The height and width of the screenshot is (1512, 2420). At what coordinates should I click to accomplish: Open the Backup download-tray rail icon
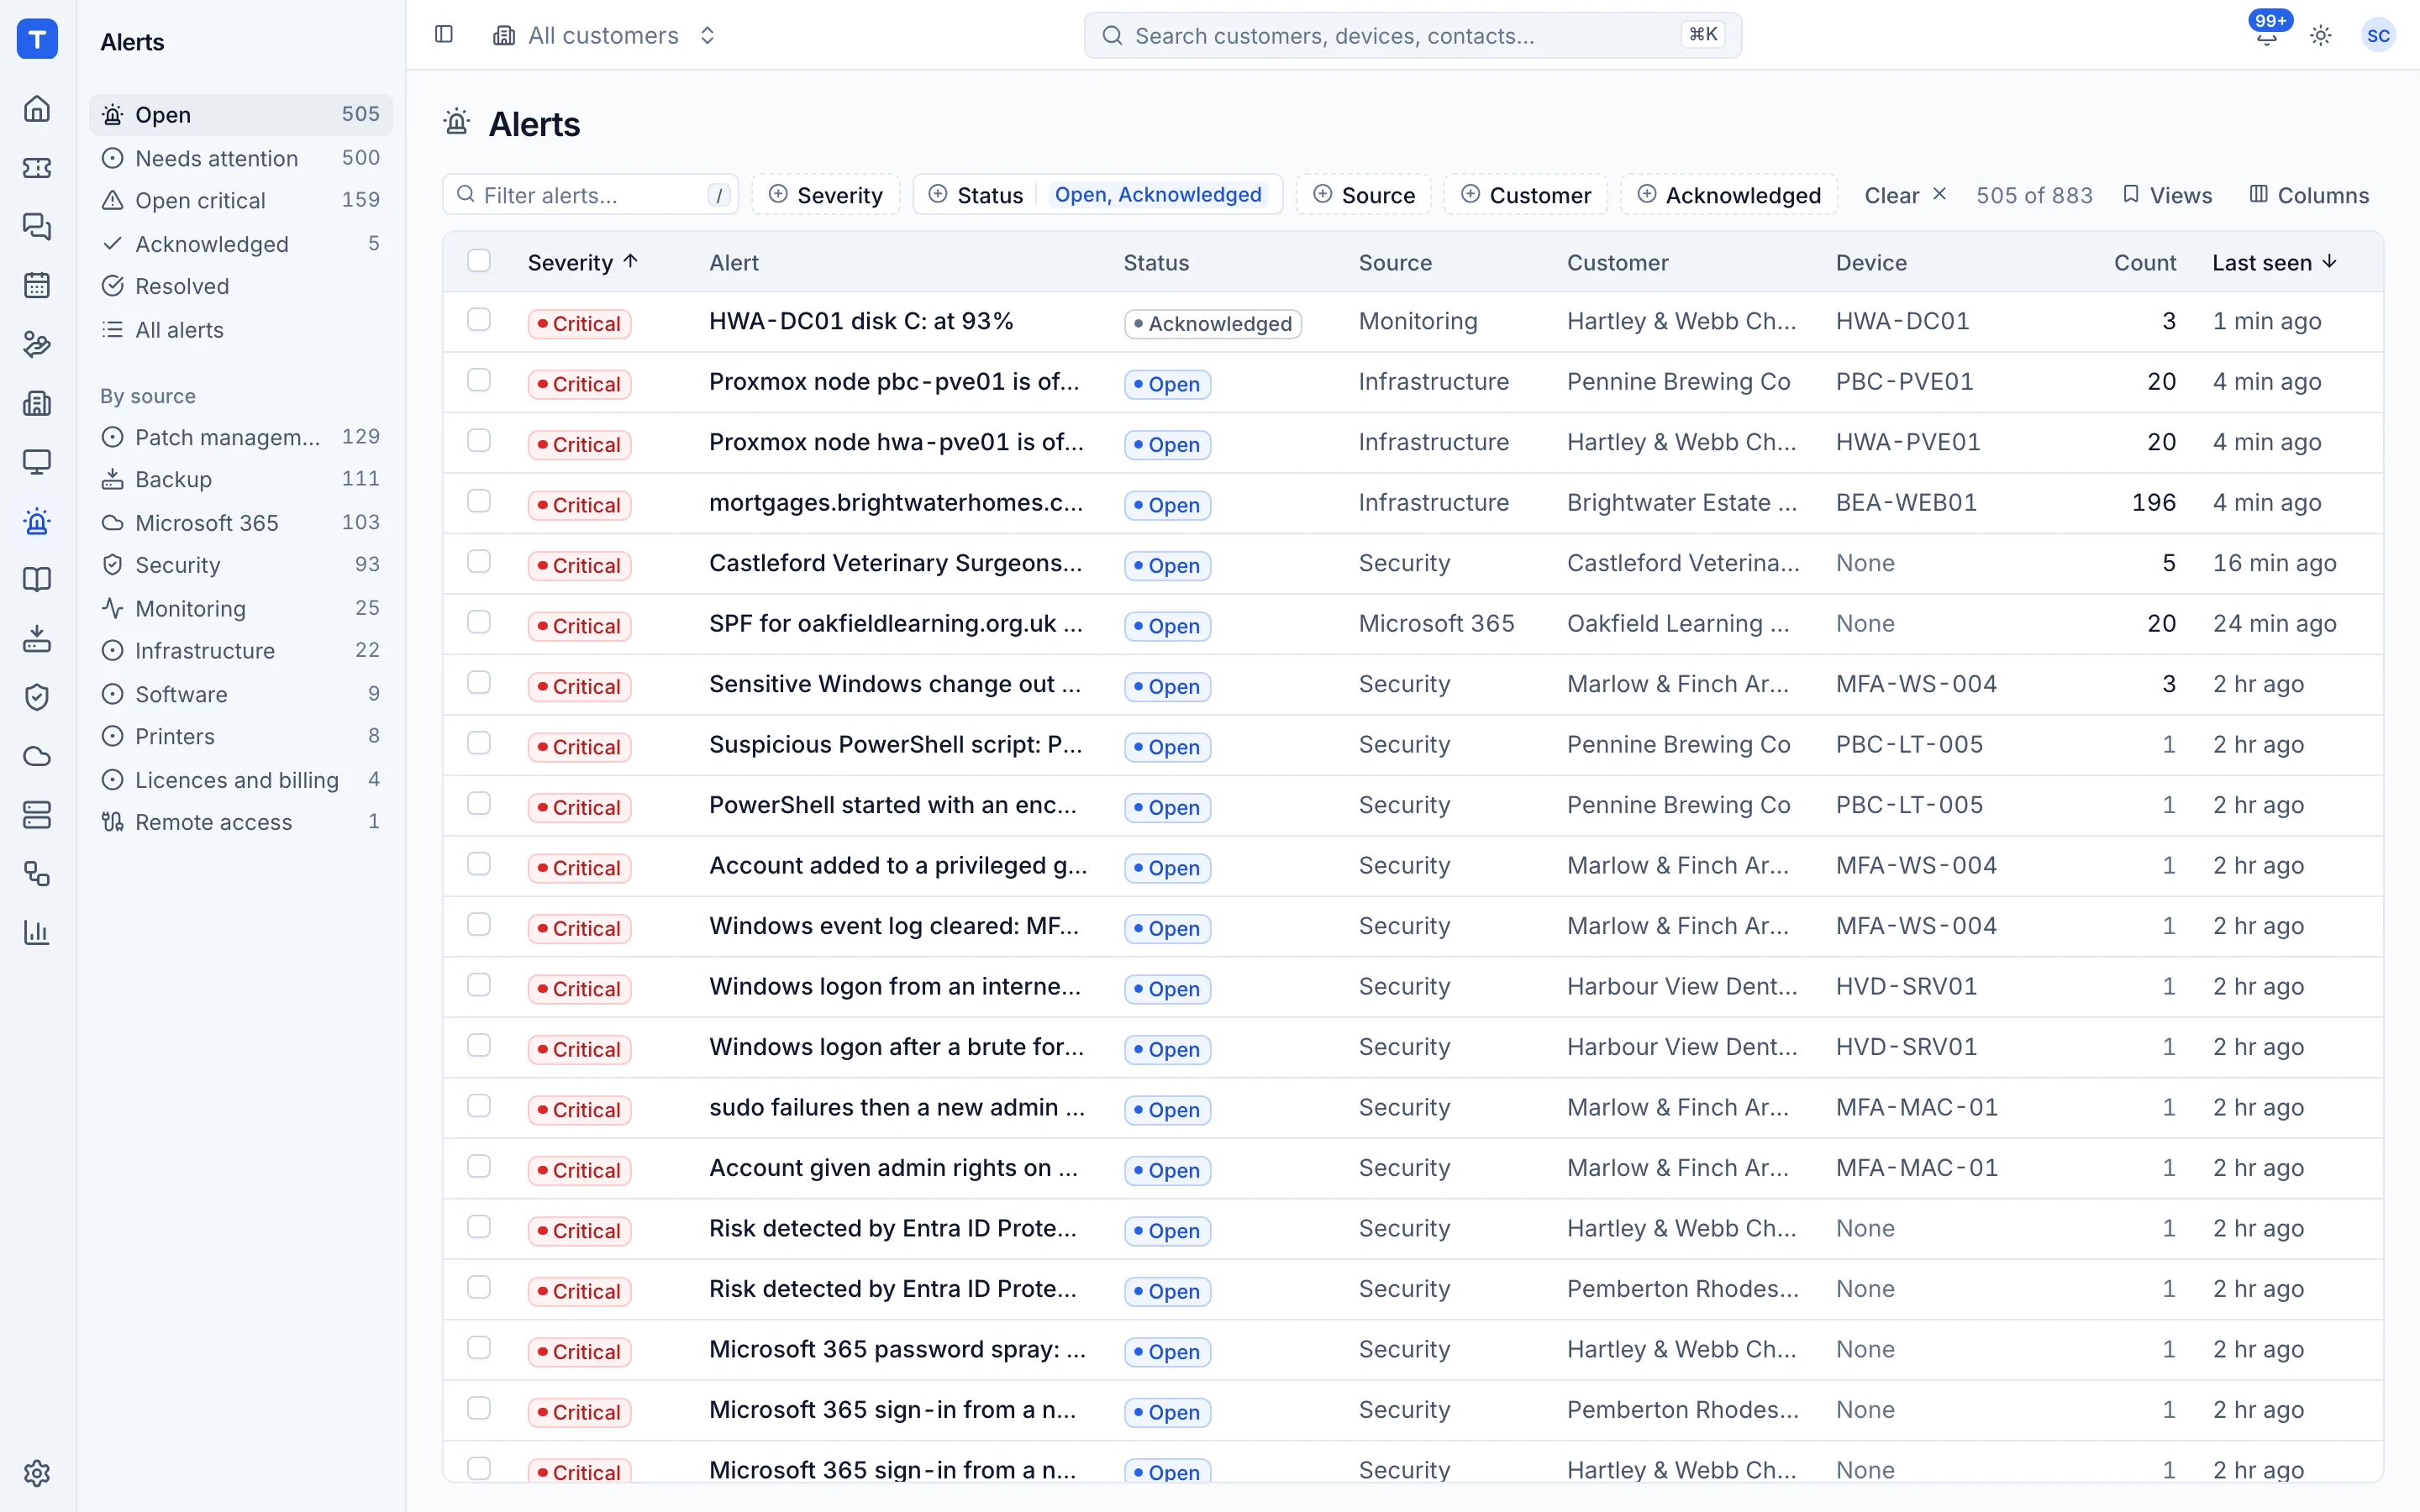pyautogui.click(x=37, y=638)
